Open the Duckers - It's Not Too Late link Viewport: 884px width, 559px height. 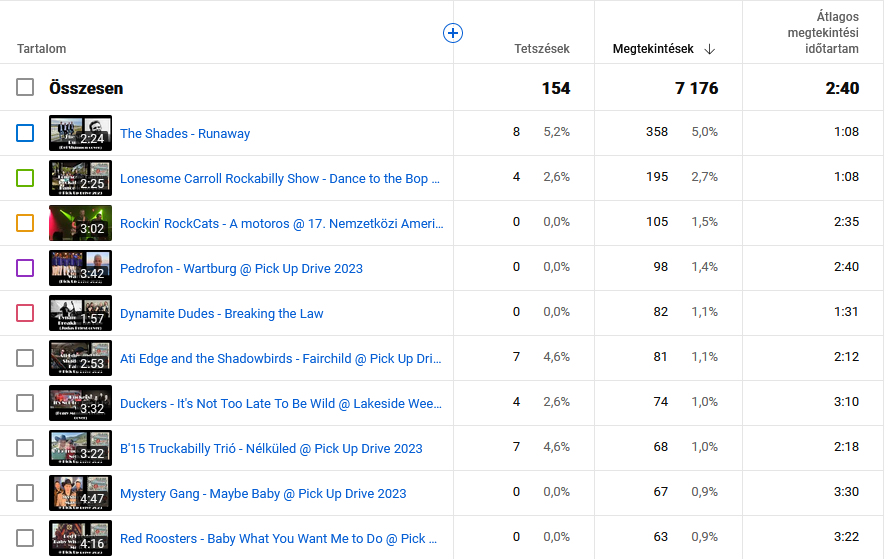tap(280, 404)
